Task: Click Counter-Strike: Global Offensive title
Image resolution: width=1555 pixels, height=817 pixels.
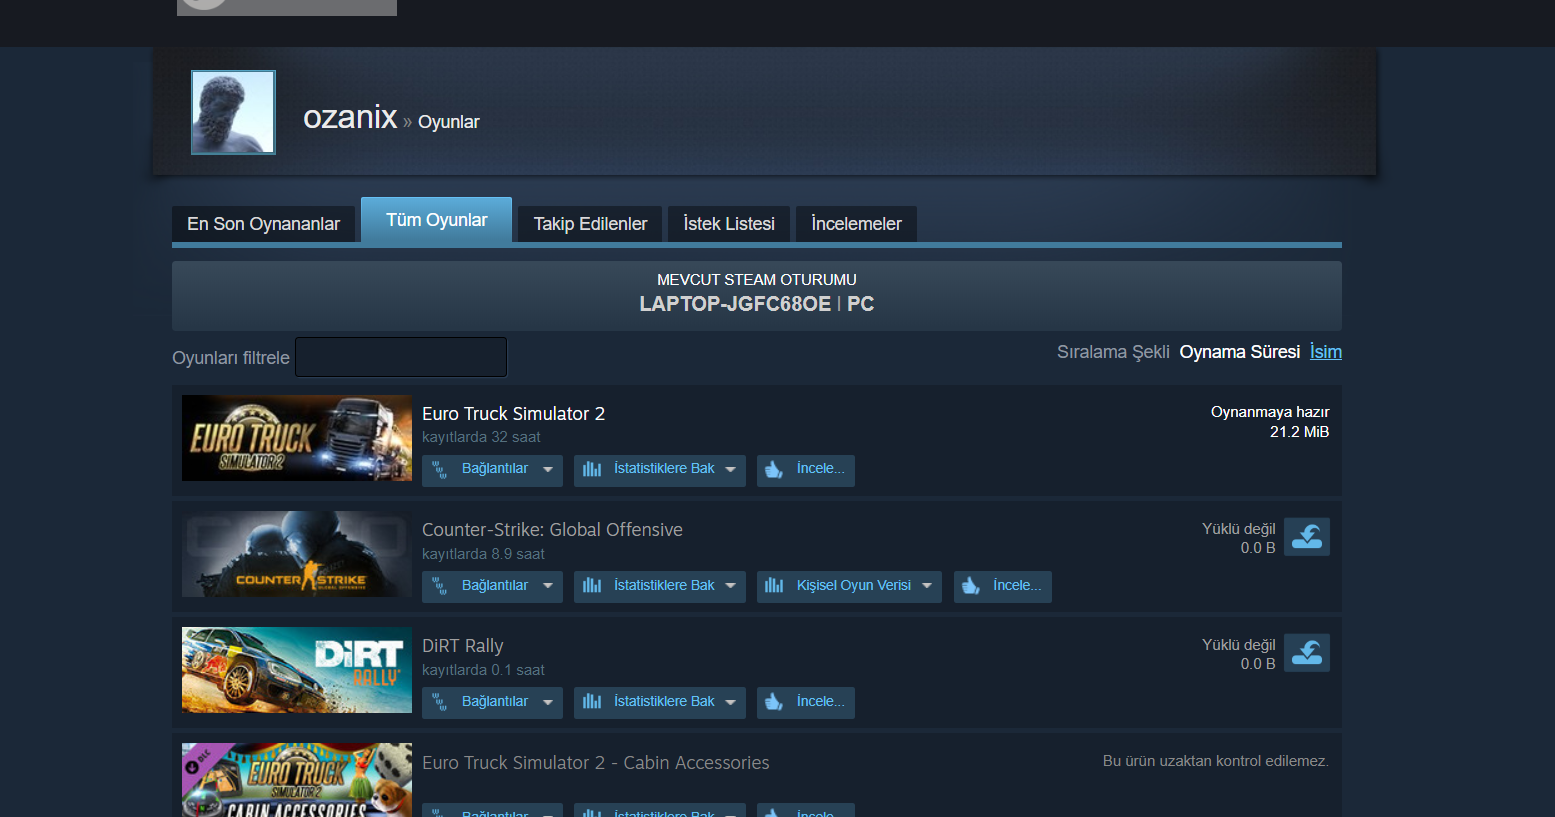Action: pyautogui.click(x=552, y=530)
